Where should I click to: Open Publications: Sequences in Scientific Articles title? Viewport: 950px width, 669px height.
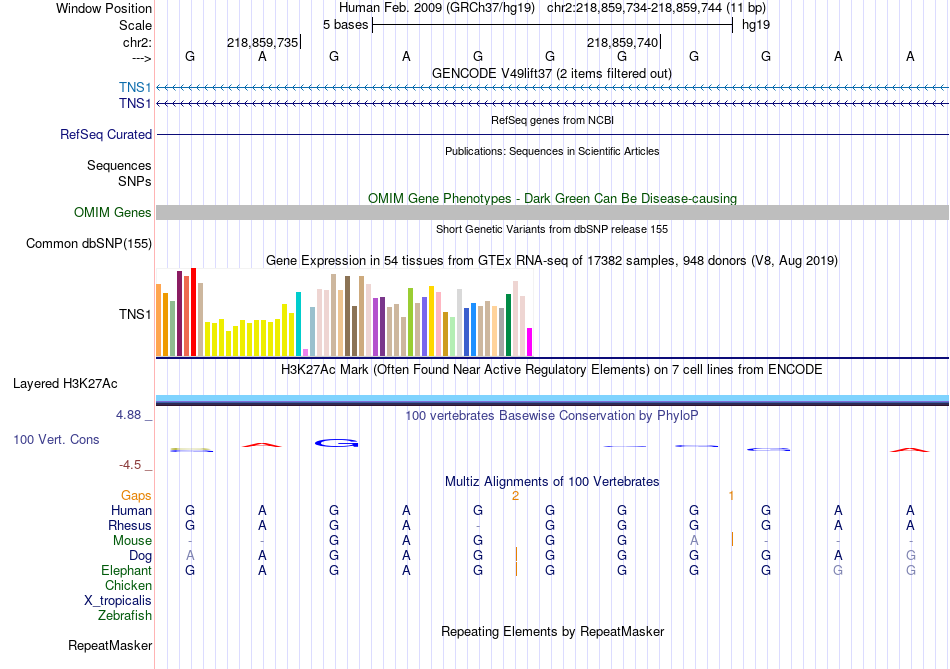(552, 151)
